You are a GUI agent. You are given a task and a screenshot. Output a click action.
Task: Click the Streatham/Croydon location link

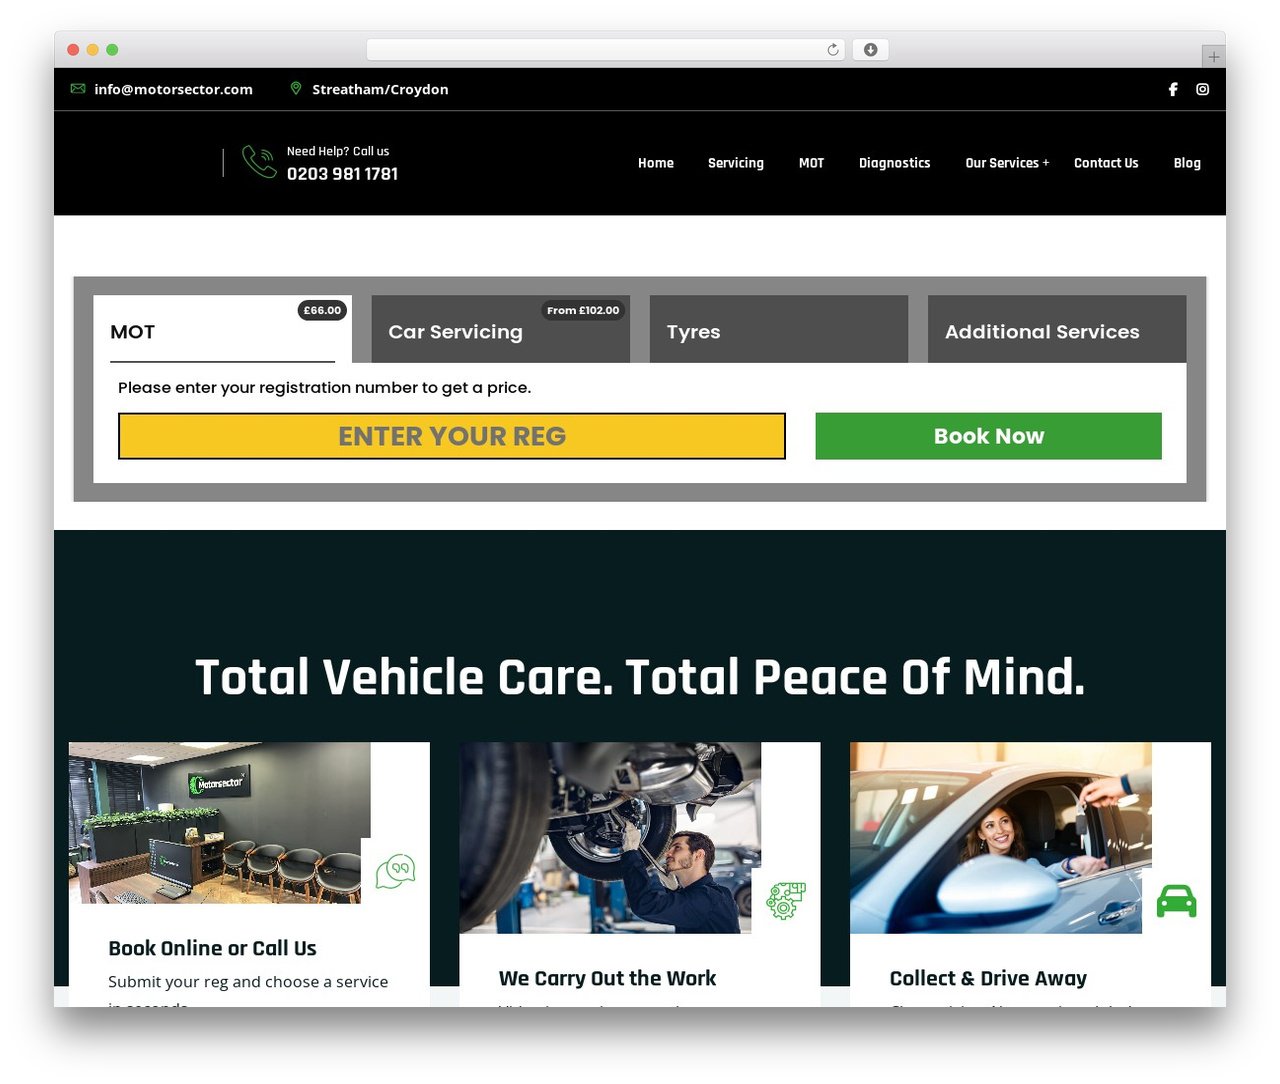point(380,89)
